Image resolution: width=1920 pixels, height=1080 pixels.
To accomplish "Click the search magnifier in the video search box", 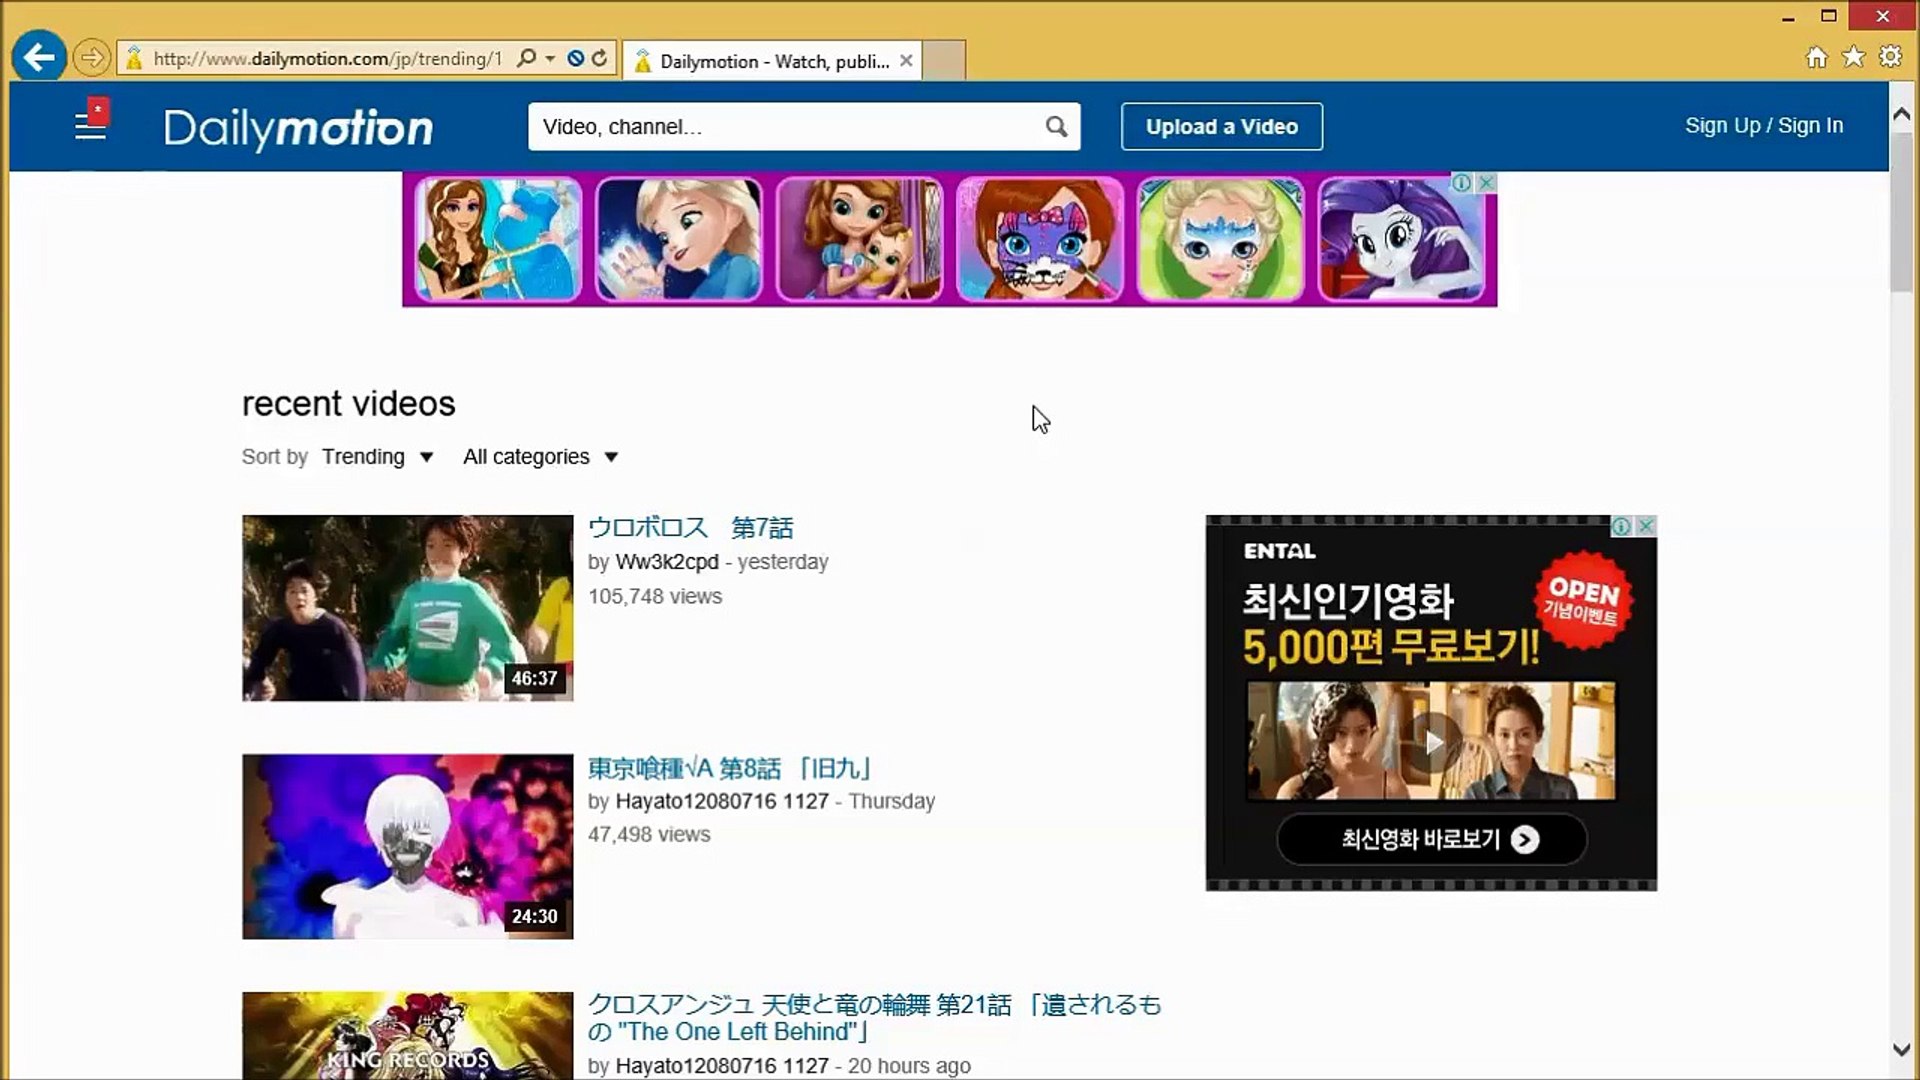I will pos(1056,127).
